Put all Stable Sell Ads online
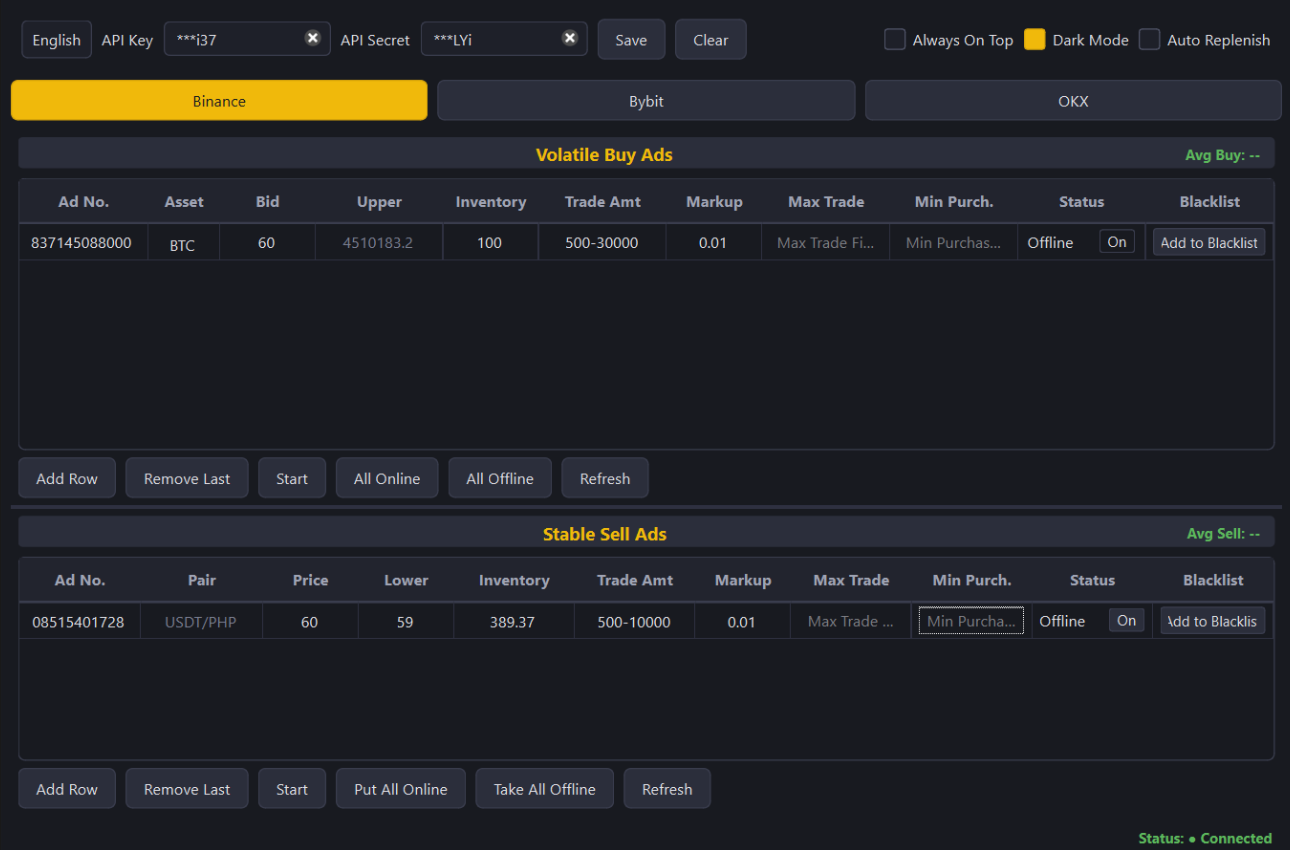The image size is (1290, 850). 400,788
